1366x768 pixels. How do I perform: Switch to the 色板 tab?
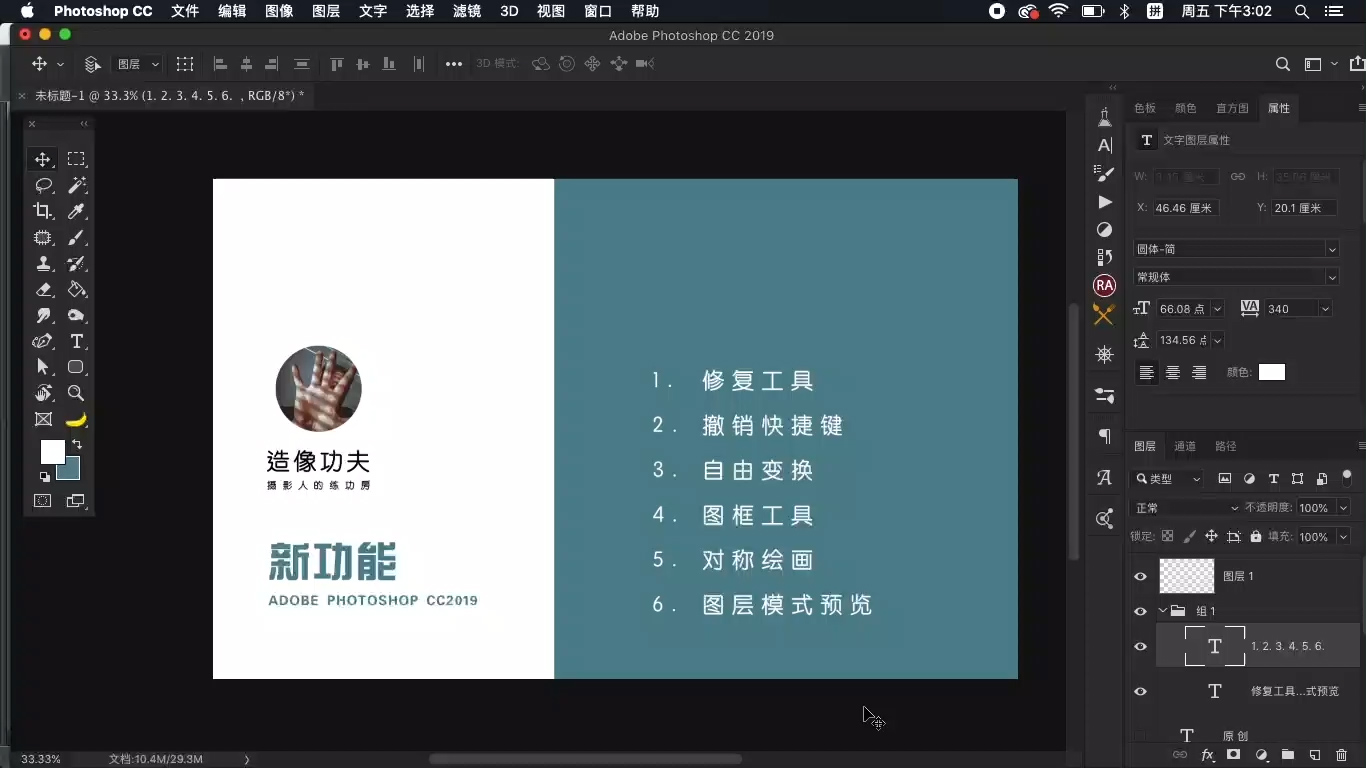pos(1145,108)
